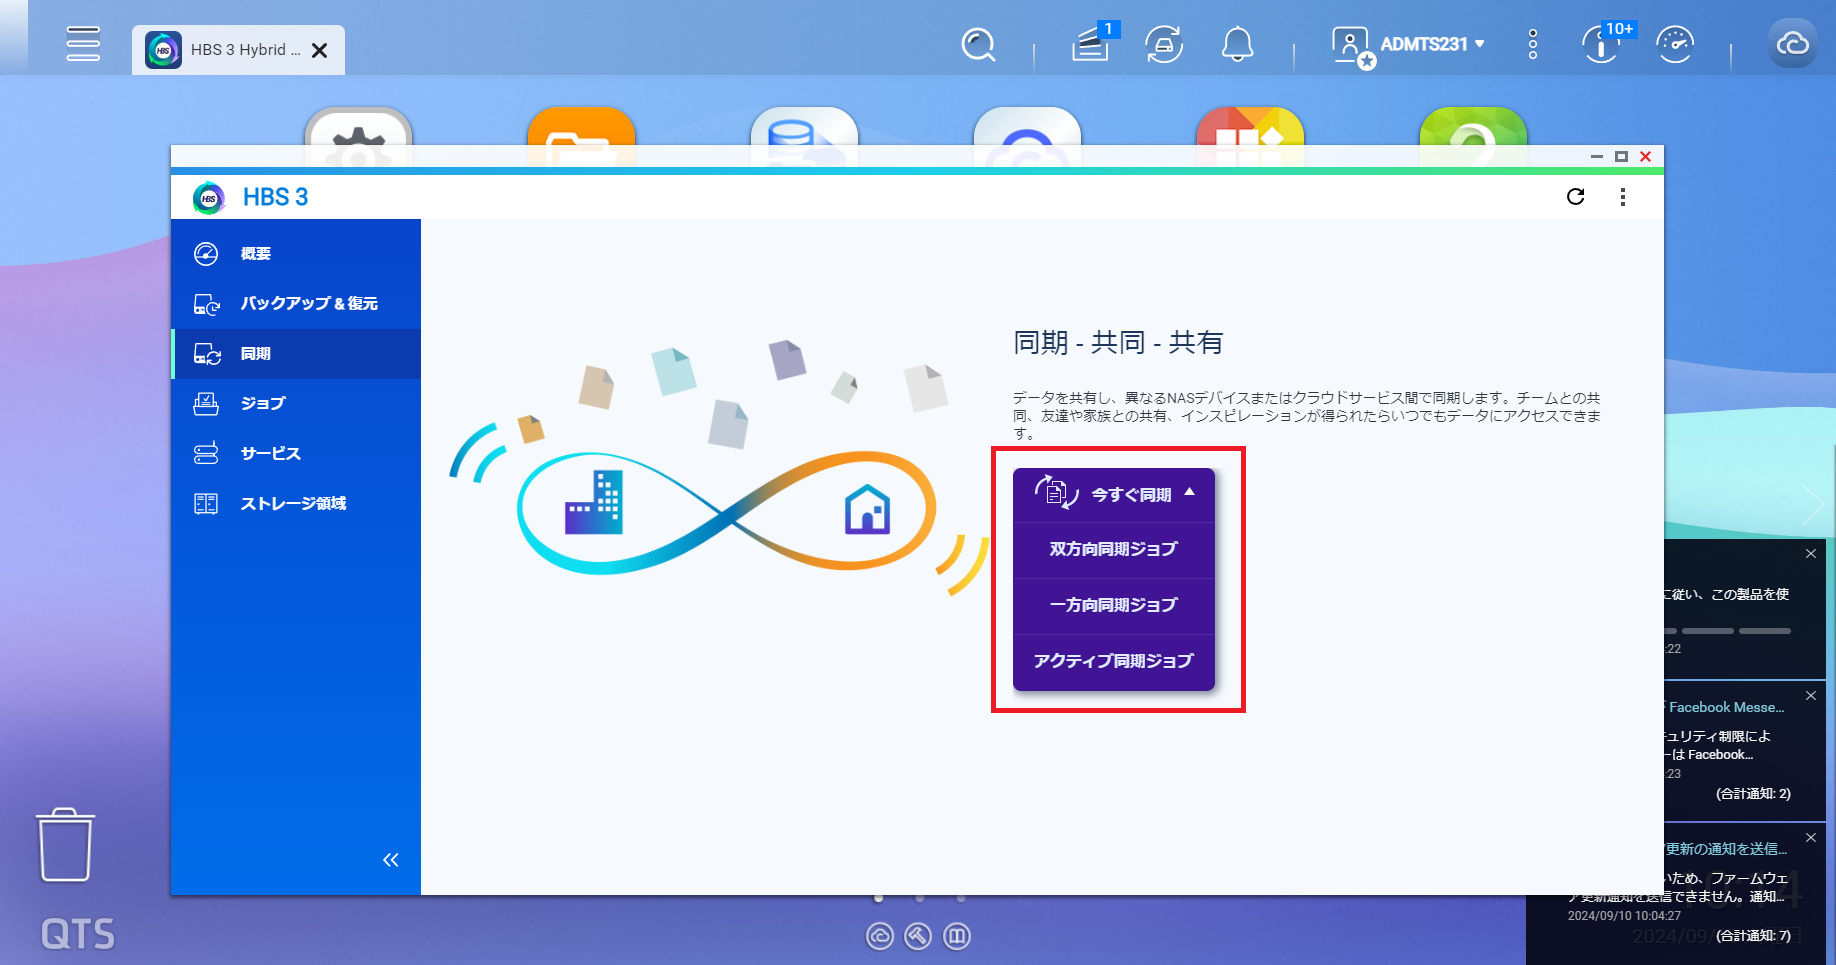
Task: Open external devices icon in top bar
Action: coord(1164,45)
